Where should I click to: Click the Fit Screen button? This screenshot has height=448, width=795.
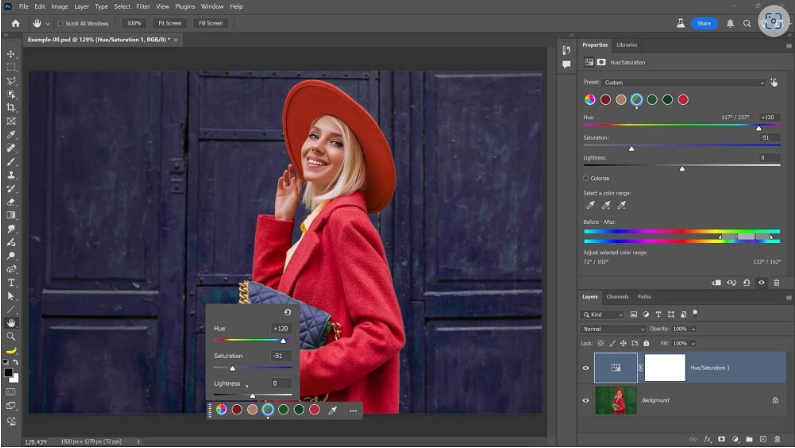(x=169, y=23)
